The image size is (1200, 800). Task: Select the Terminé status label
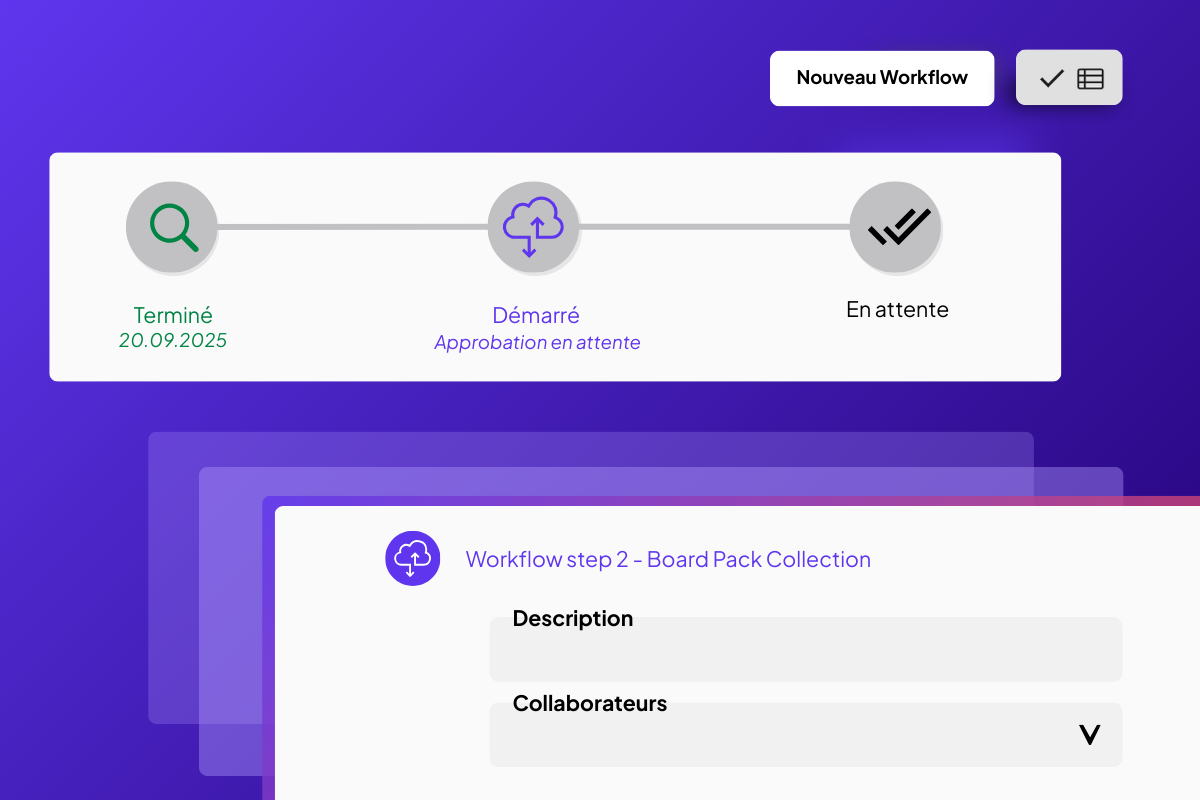point(173,315)
